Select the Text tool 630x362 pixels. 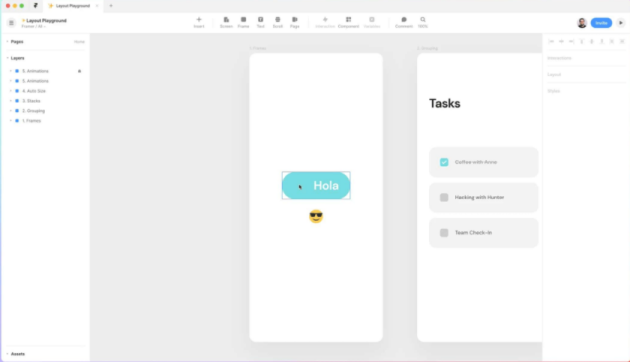click(260, 22)
